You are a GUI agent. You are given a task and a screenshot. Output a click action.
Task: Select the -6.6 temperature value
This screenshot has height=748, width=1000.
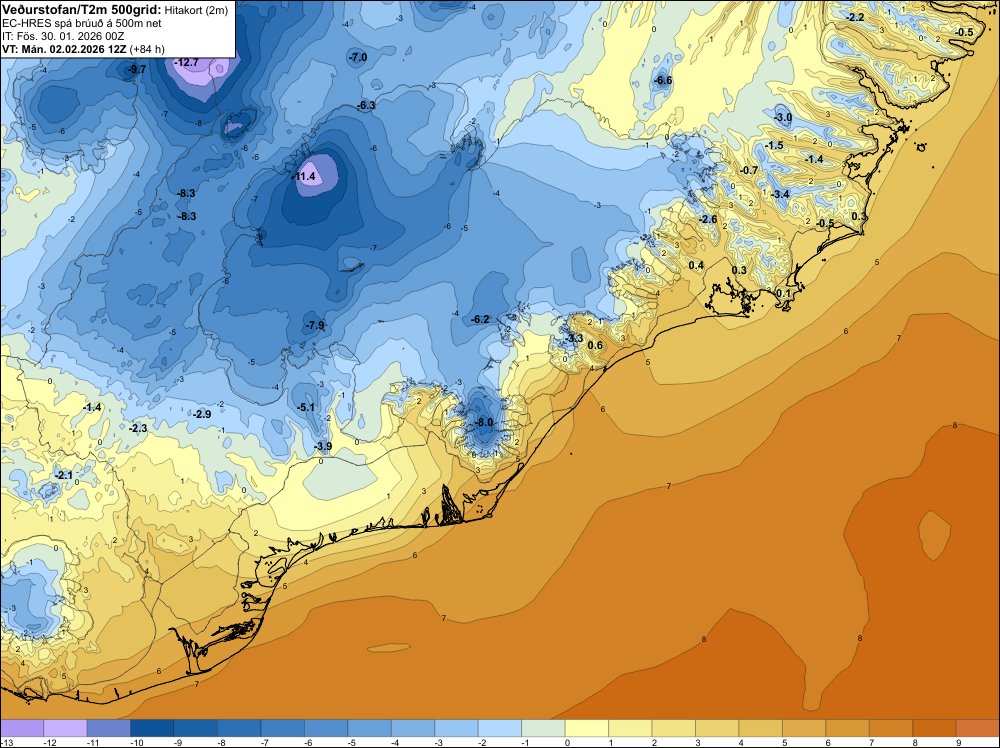(663, 80)
